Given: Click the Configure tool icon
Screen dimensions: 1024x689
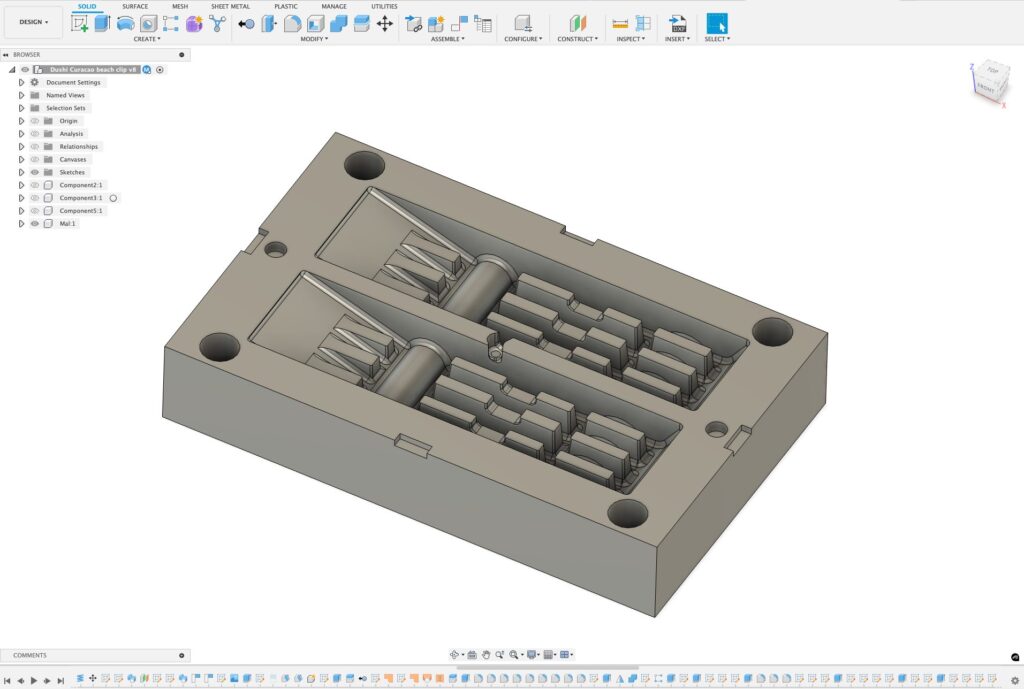Looking at the screenshot, I should pyautogui.click(x=522, y=24).
